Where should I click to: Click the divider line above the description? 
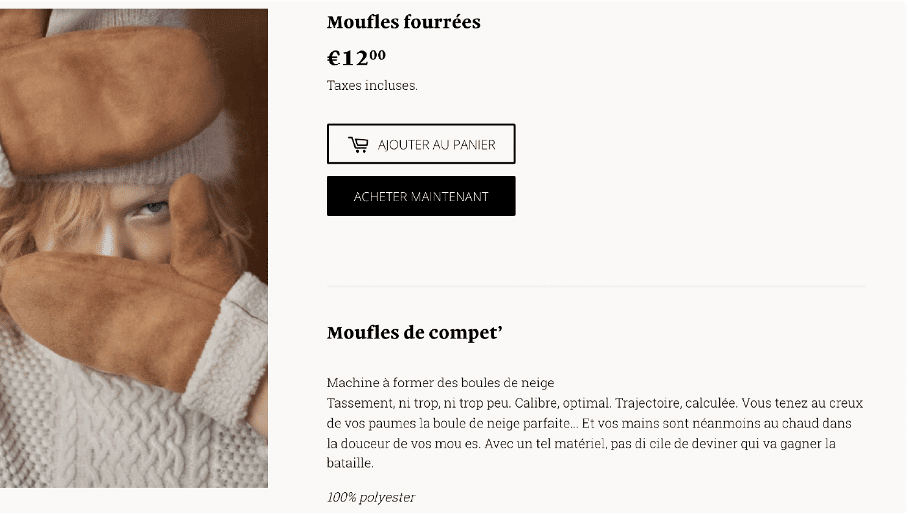[596, 286]
